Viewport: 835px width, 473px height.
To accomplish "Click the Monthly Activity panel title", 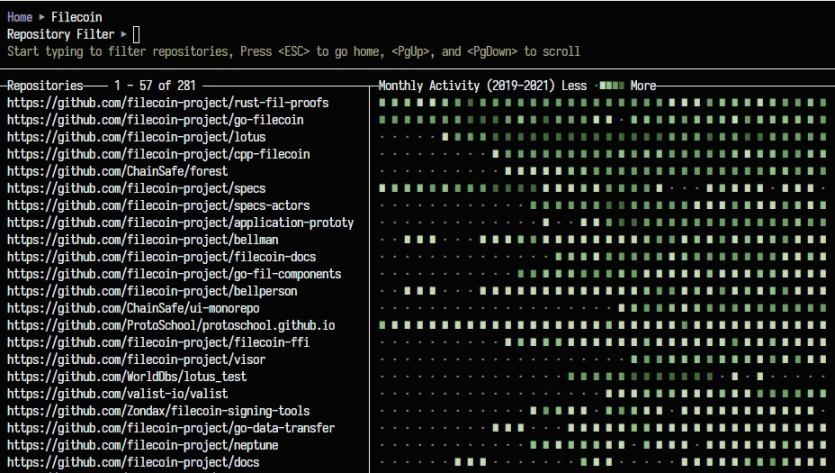I will pos(482,86).
